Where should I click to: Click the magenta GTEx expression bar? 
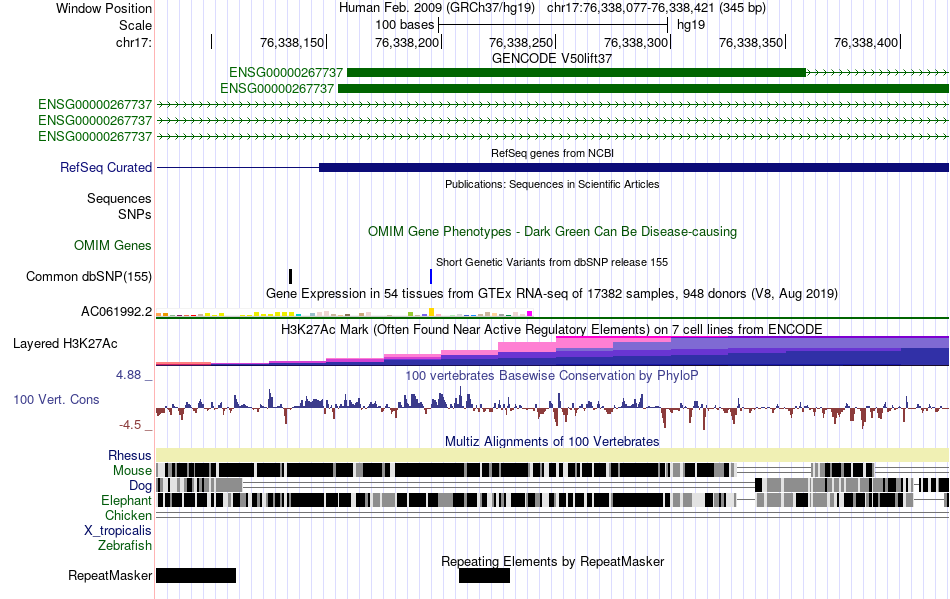[x=530, y=314]
